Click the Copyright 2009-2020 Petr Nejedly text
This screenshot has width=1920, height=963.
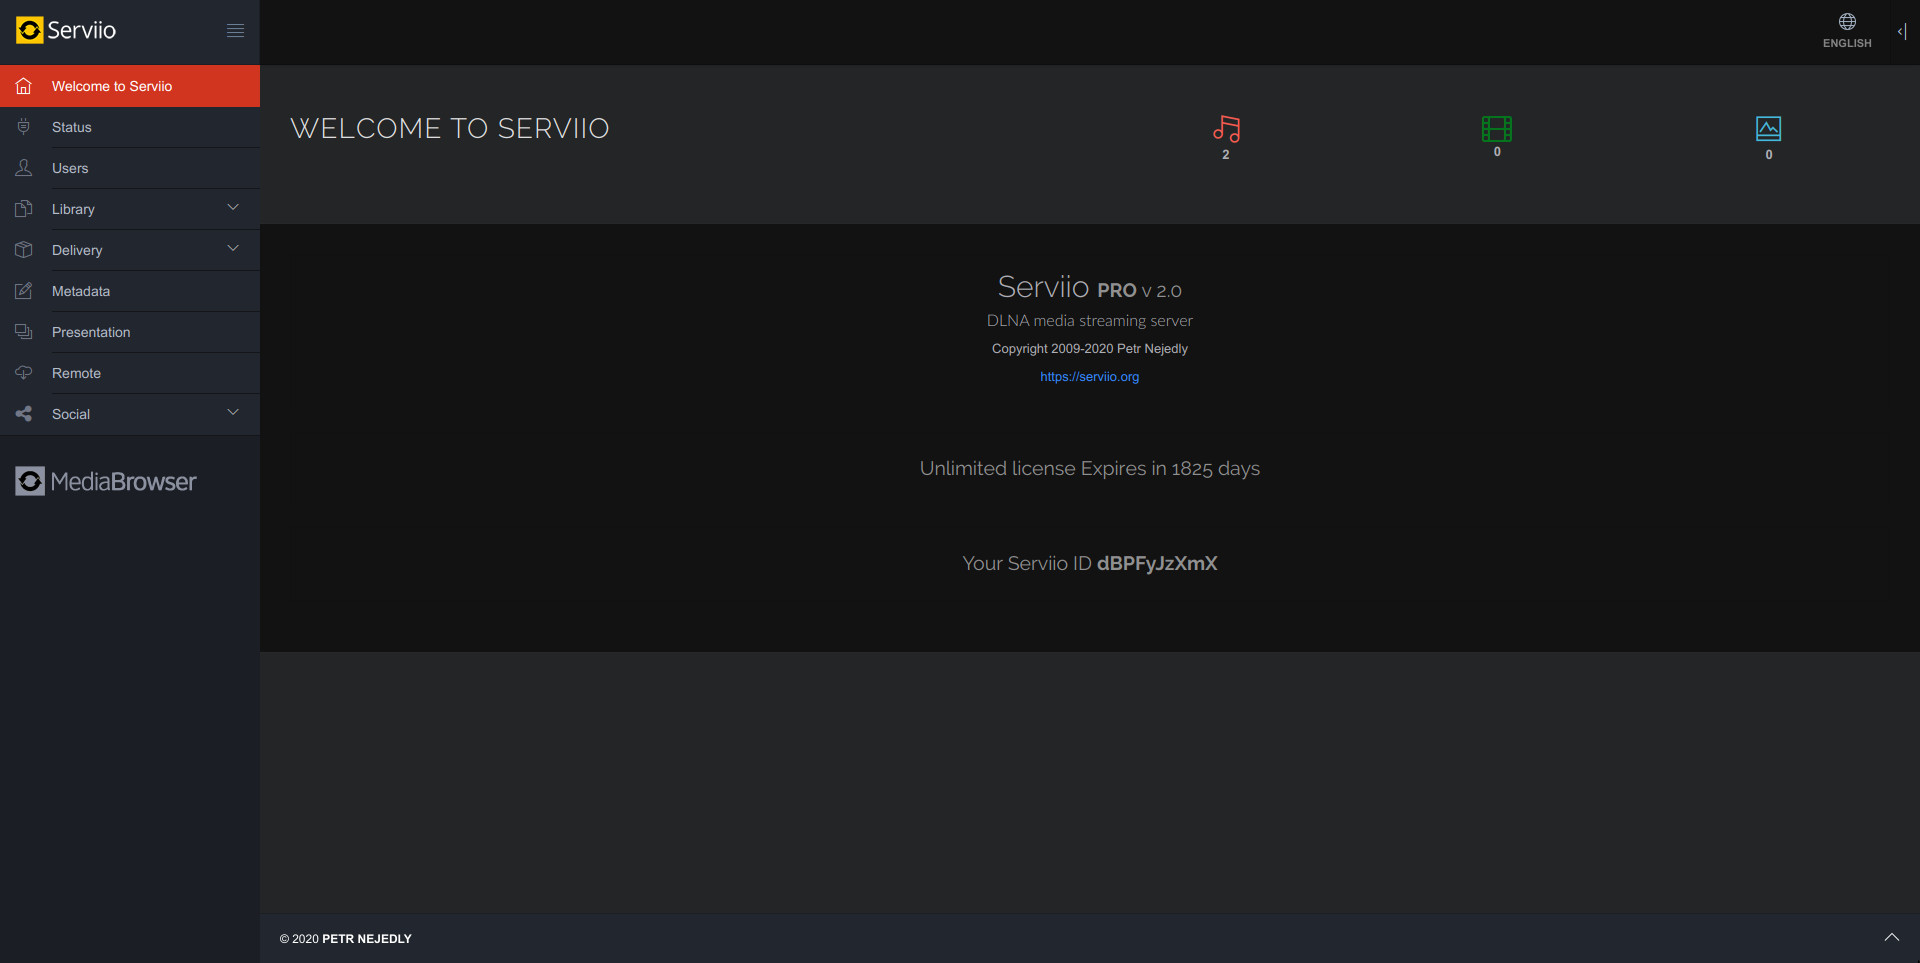[x=1090, y=349]
